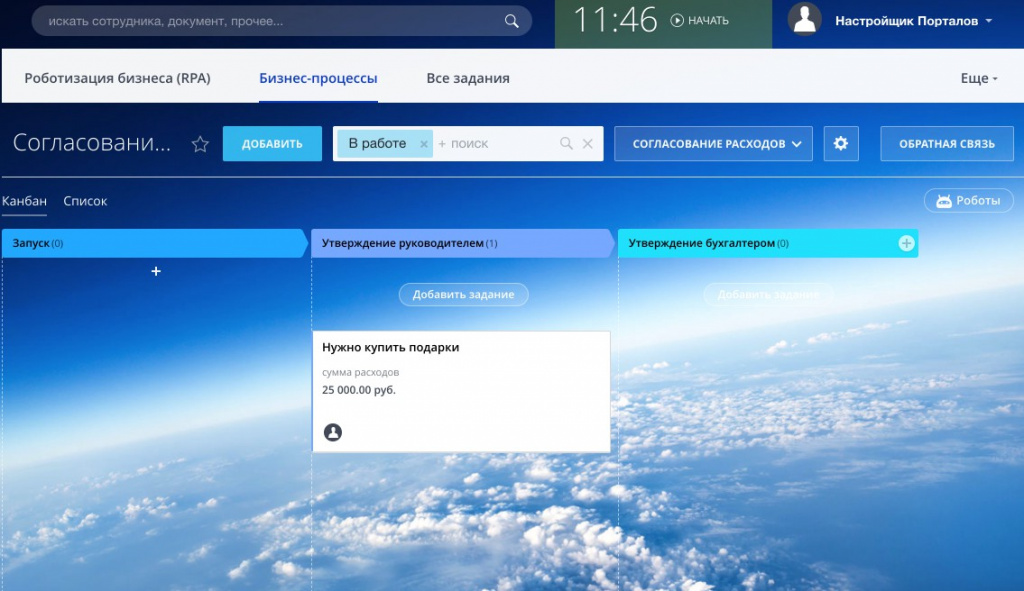The height and width of the screenshot is (591, 1024).
Task: Open the Роботизация бизнеса (RPA) tab
Action: point(117,78)
